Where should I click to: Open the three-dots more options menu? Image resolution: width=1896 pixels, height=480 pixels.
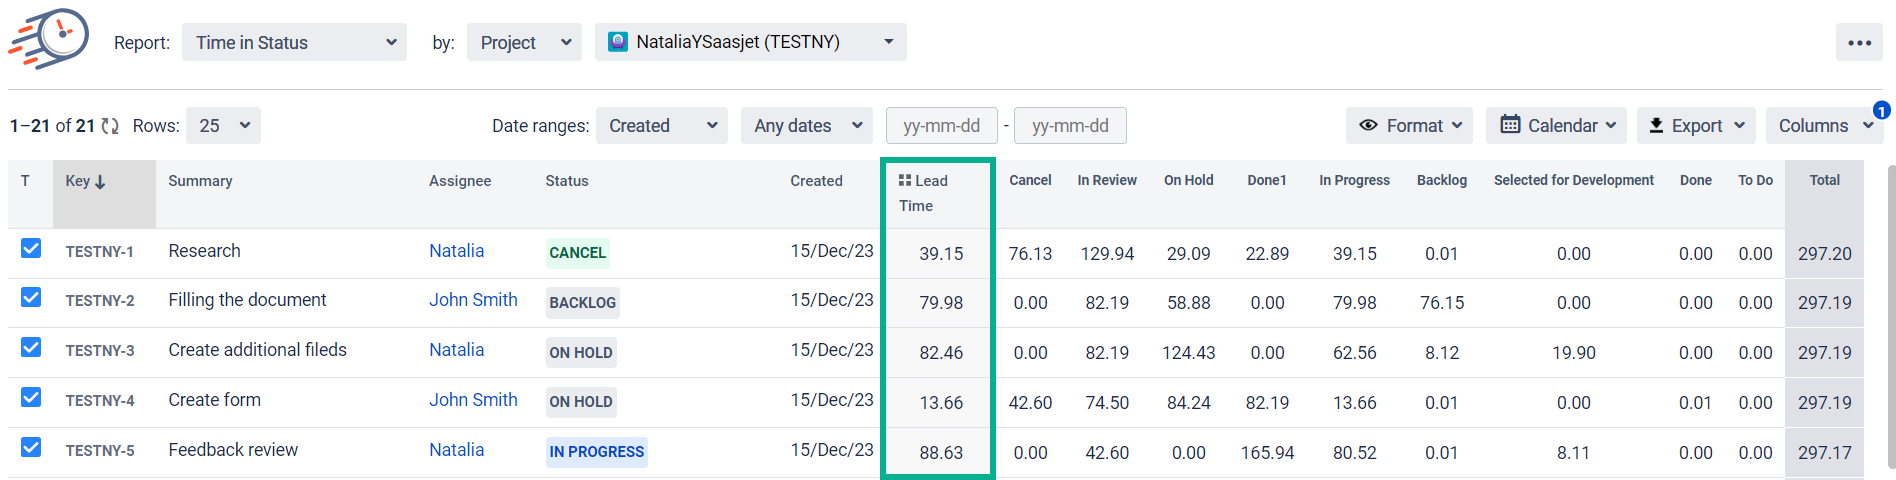[x=1859, y=43]
